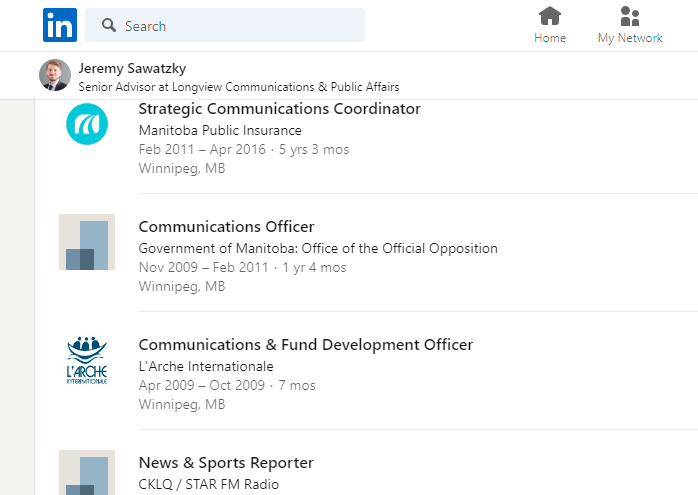The height and width of the screenshot is (495, 698).
Task: Select the Nov 2009 – Feb 2011 dates
Action: (x=203, y=268)
